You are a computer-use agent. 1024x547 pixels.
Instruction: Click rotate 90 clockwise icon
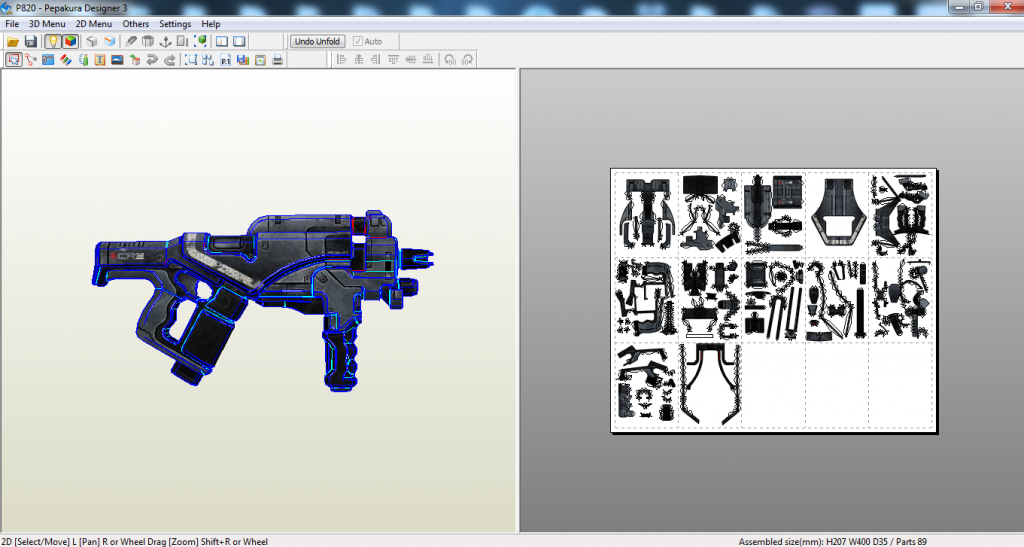(x=467, y=59)
